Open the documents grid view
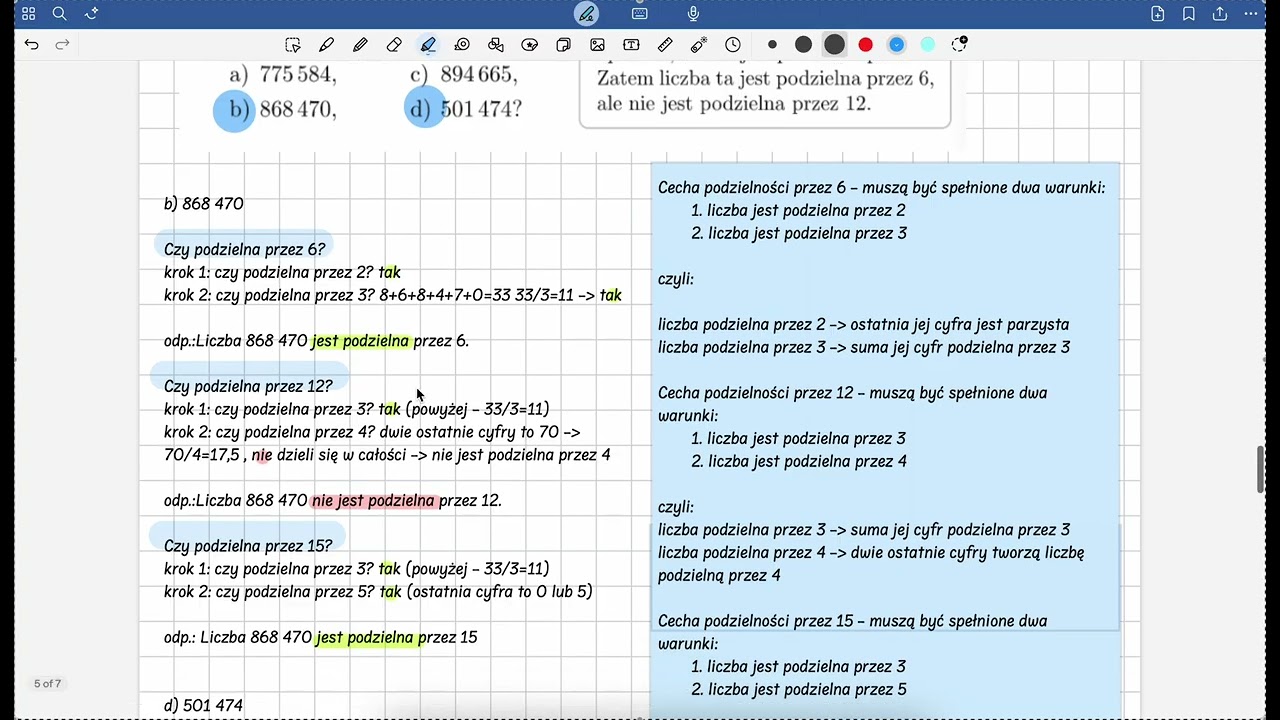 [x=28, y=14]
